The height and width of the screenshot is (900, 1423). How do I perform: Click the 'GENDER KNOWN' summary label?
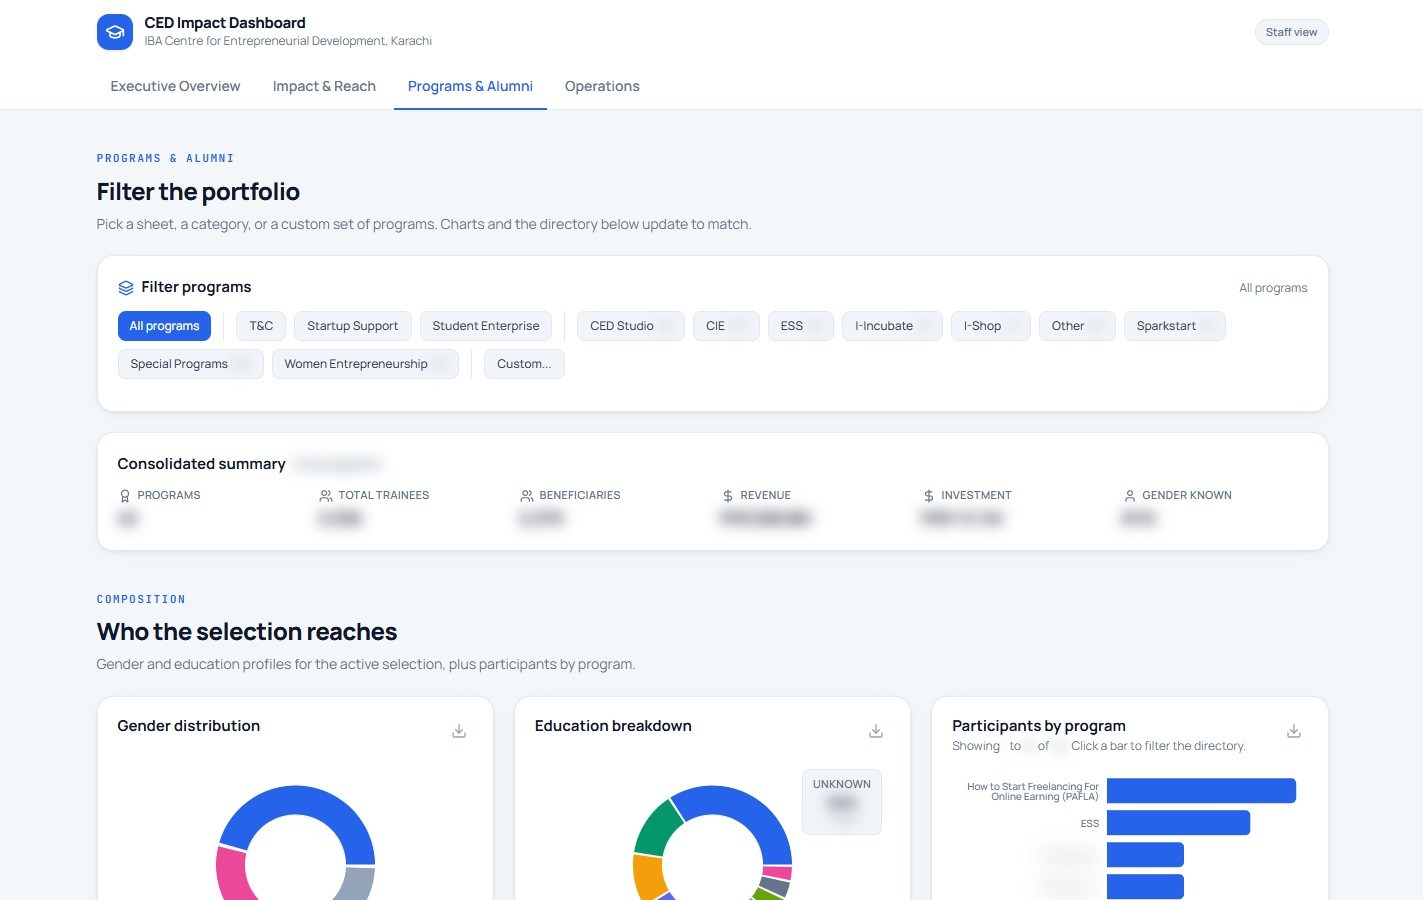1187,496
